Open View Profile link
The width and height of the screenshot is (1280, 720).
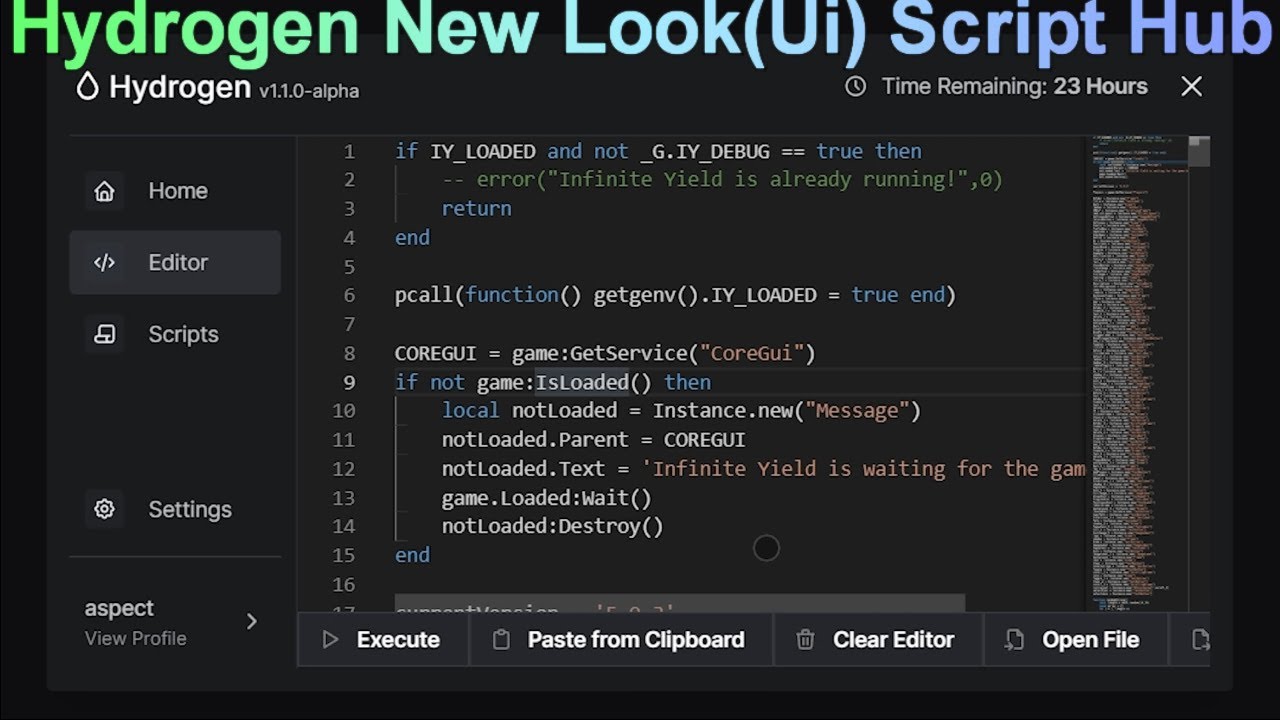click(x=136, y=638)
